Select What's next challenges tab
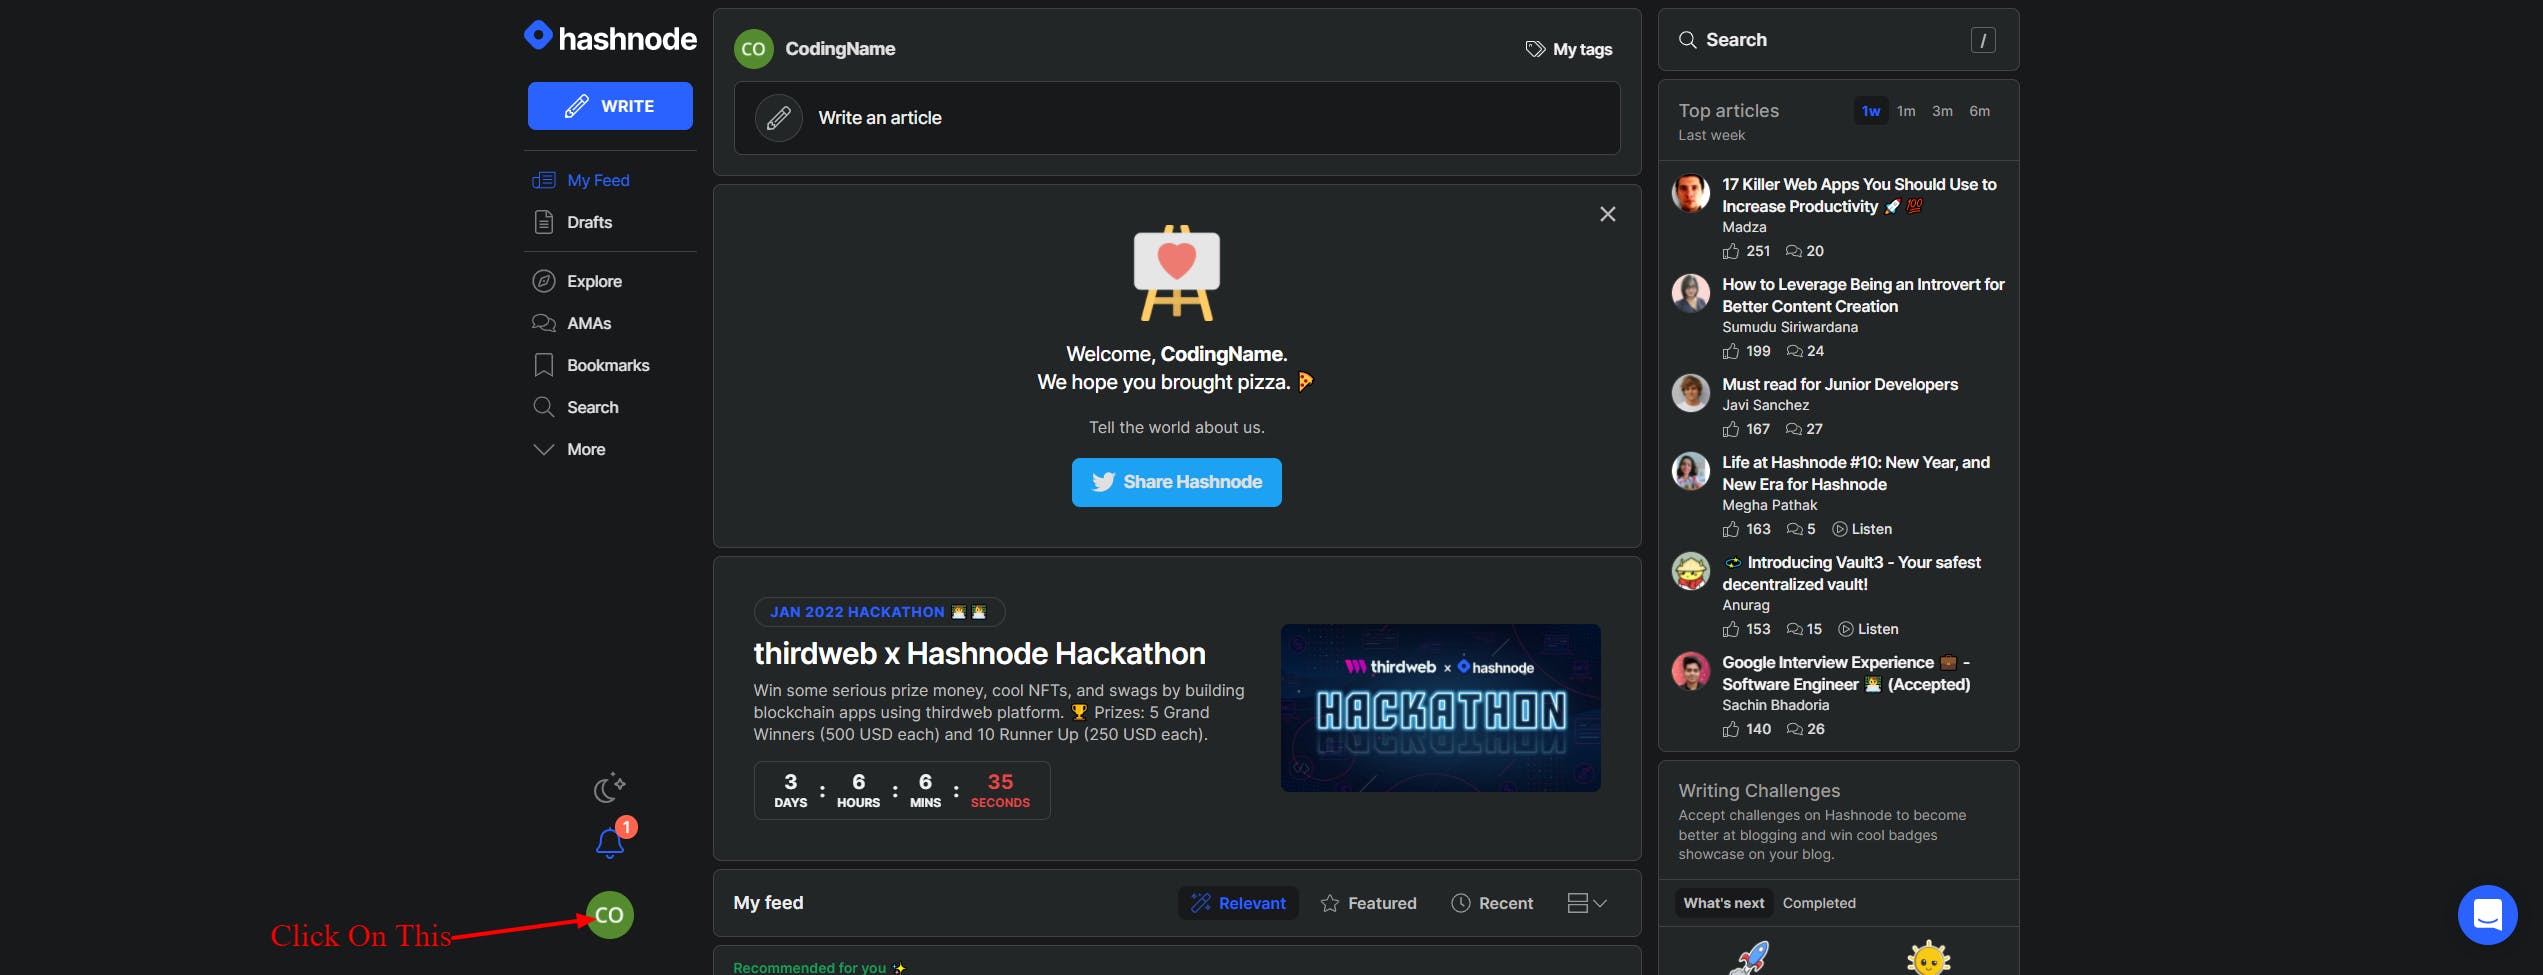The height and width of the screenshot is (975, 2543). pos(1724,903)
